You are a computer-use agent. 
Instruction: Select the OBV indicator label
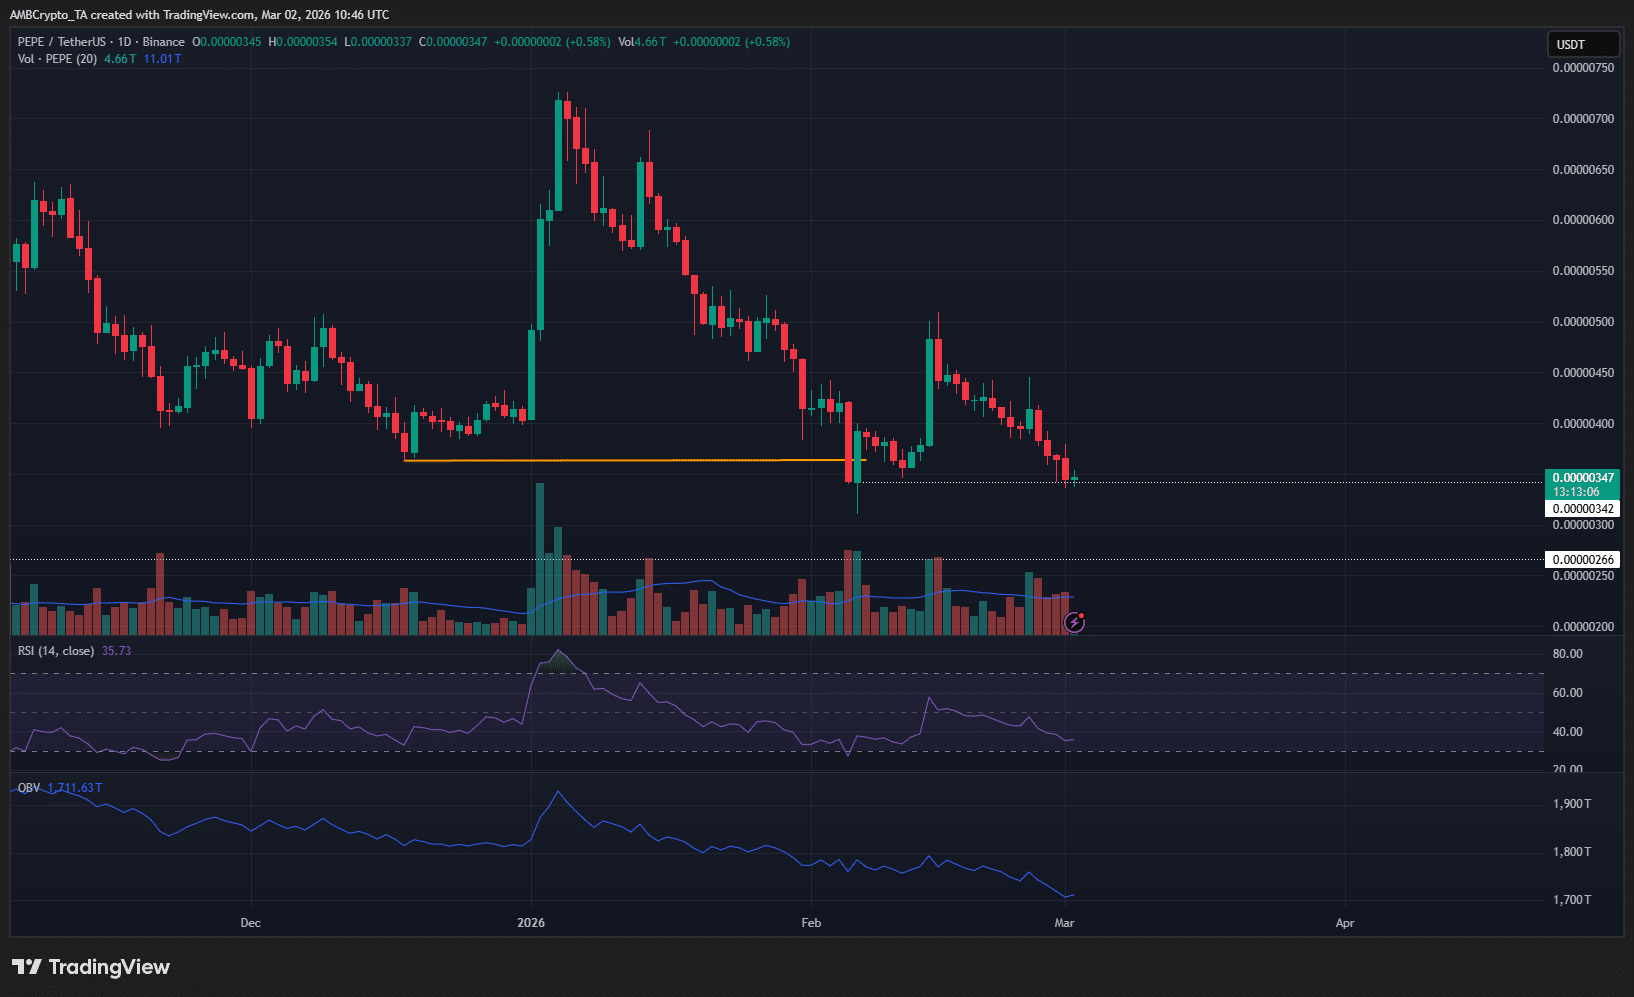[x=29, y=788]
